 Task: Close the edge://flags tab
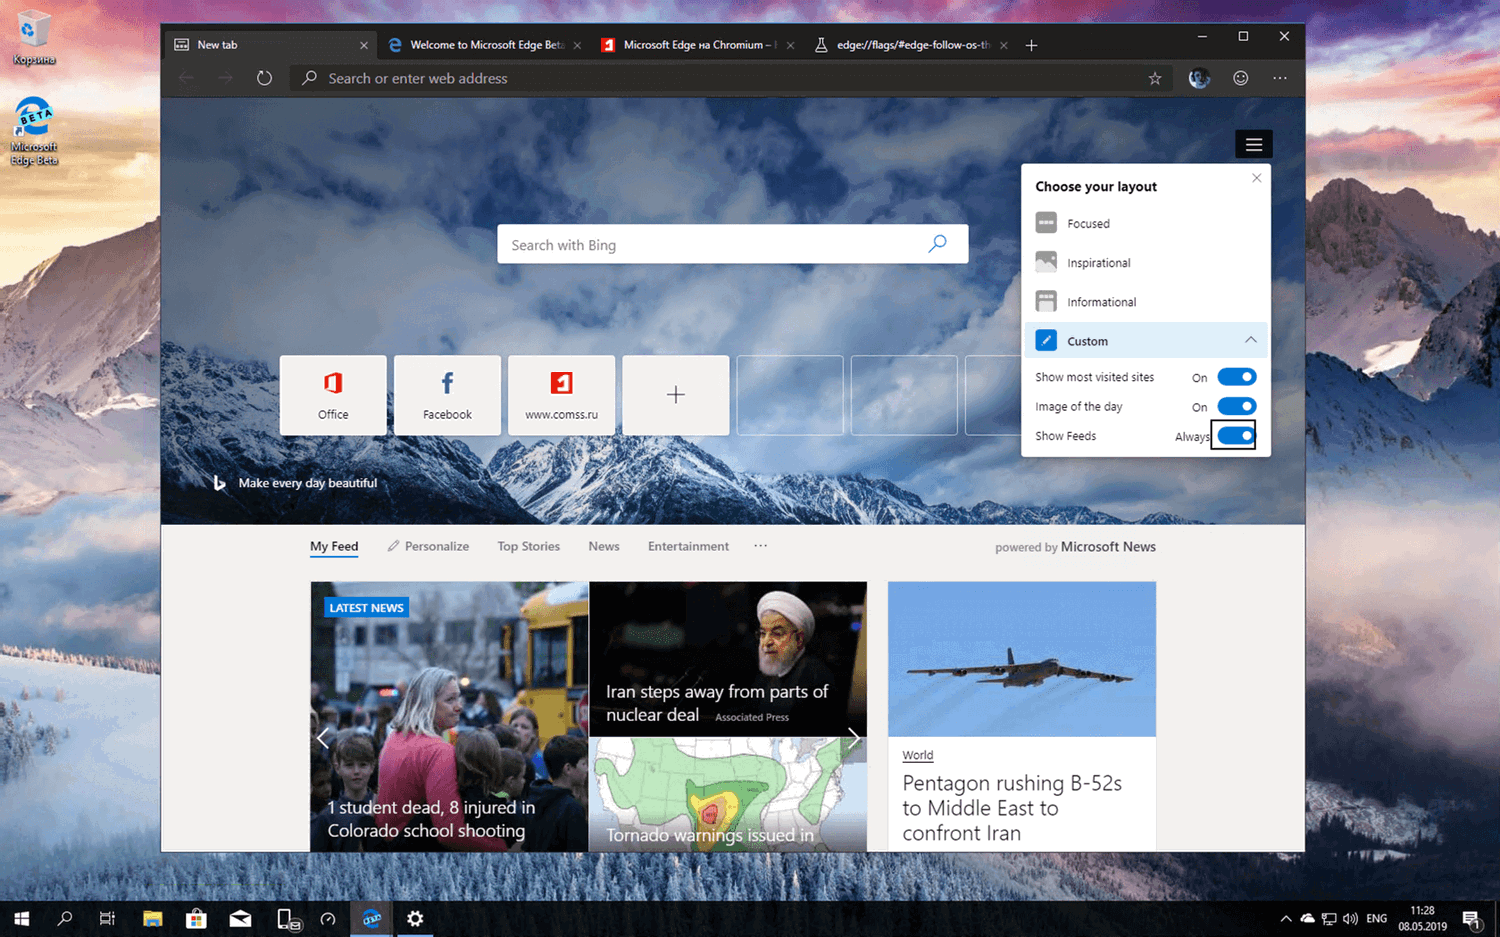tap(1003, 45)
